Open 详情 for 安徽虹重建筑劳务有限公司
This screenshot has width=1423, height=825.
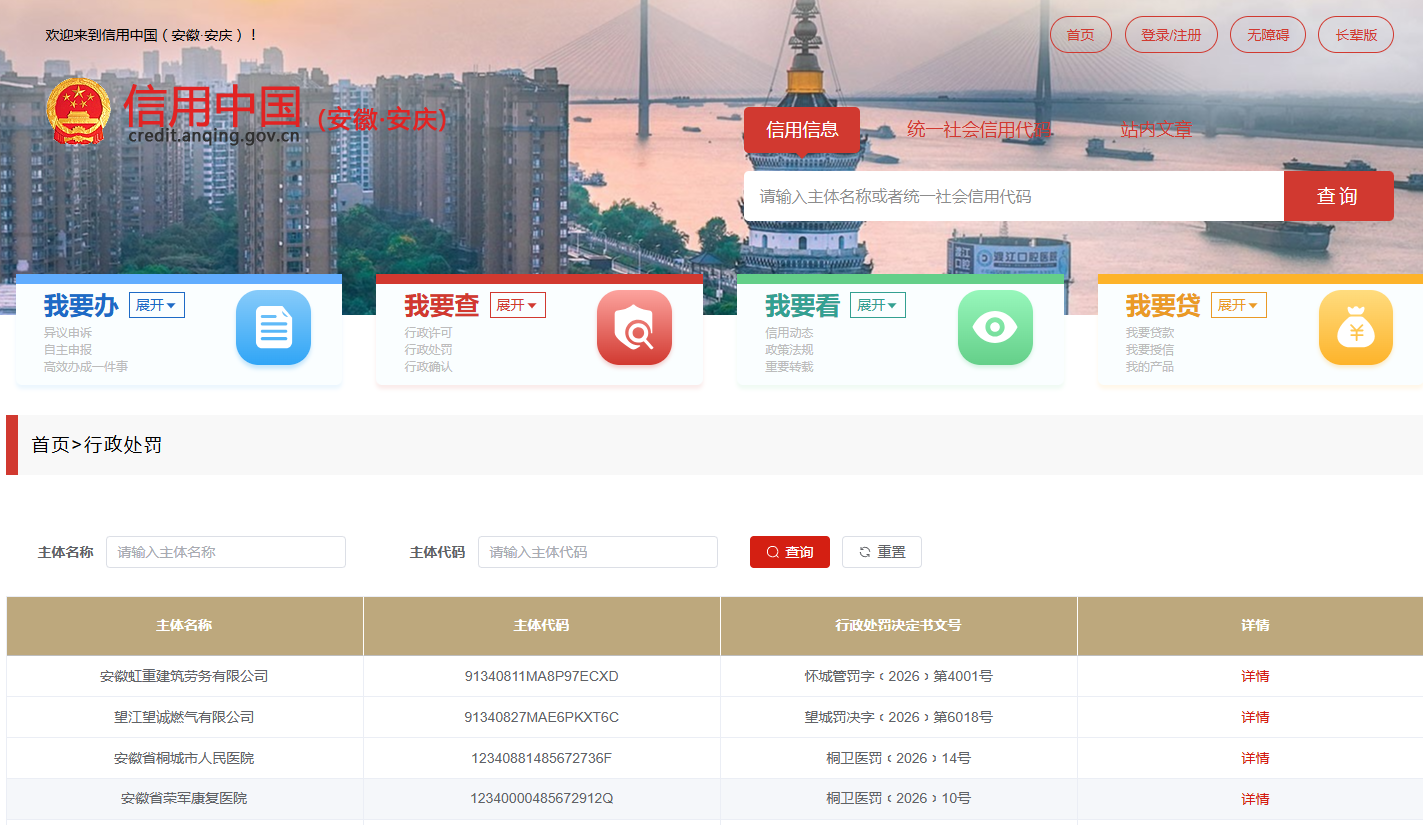coord(1255,676)
